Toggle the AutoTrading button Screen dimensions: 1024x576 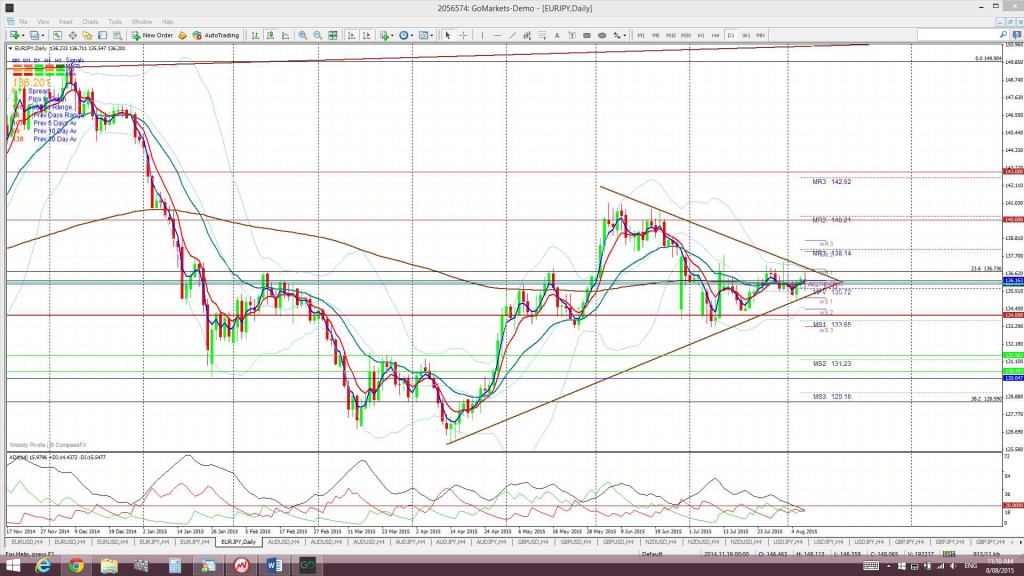coord(216,35)
